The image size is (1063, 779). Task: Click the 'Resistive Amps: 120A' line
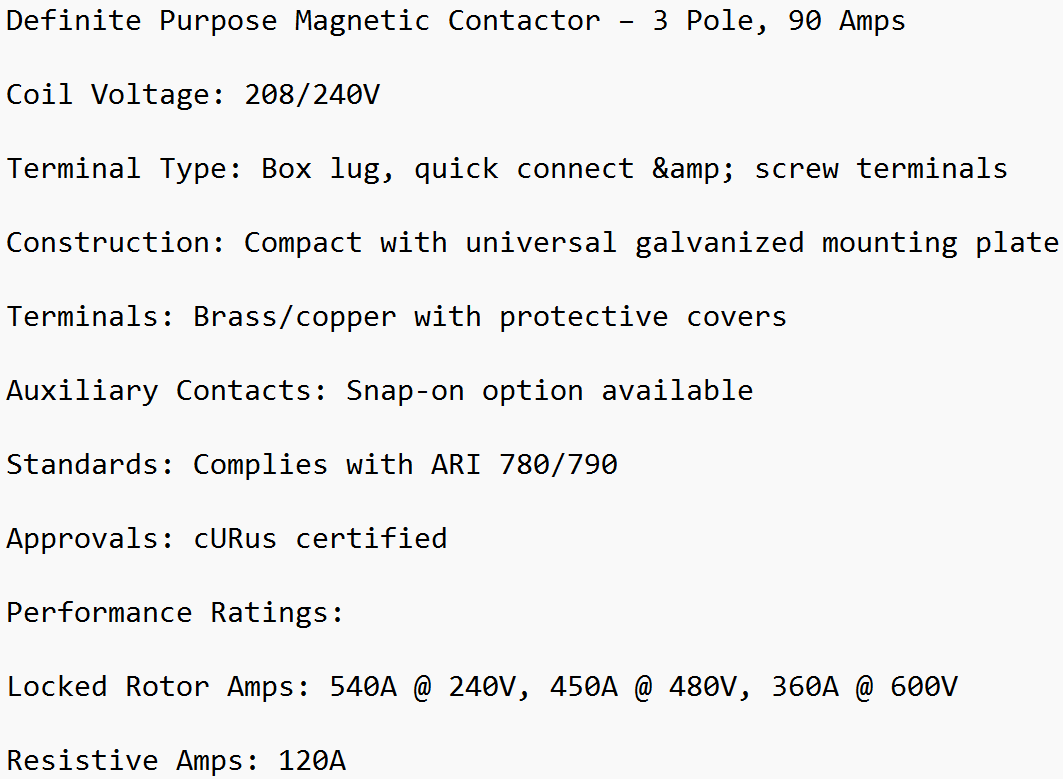[176, 761]
